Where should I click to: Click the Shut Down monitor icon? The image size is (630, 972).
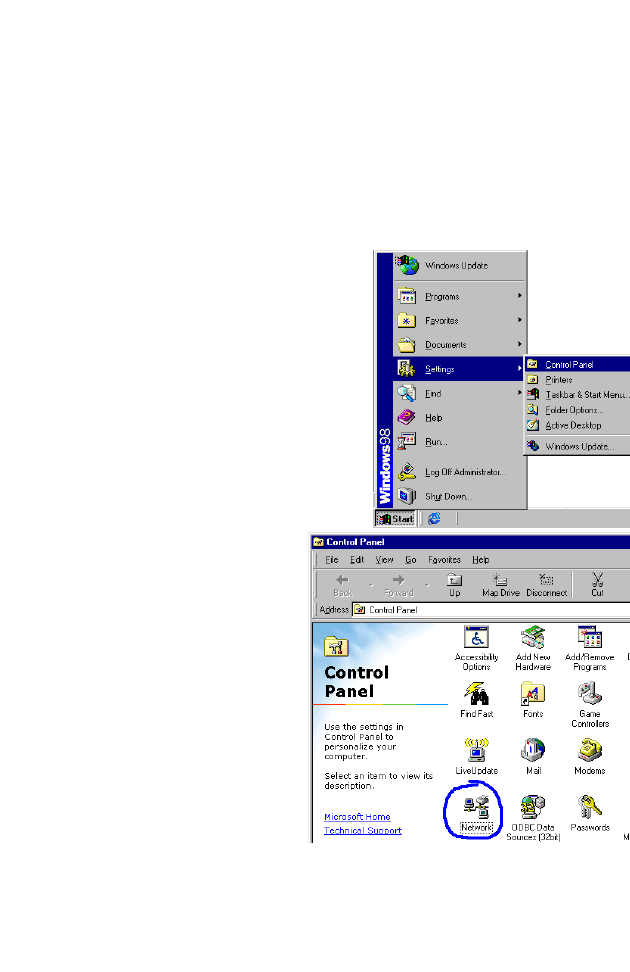tap(406, 496)
